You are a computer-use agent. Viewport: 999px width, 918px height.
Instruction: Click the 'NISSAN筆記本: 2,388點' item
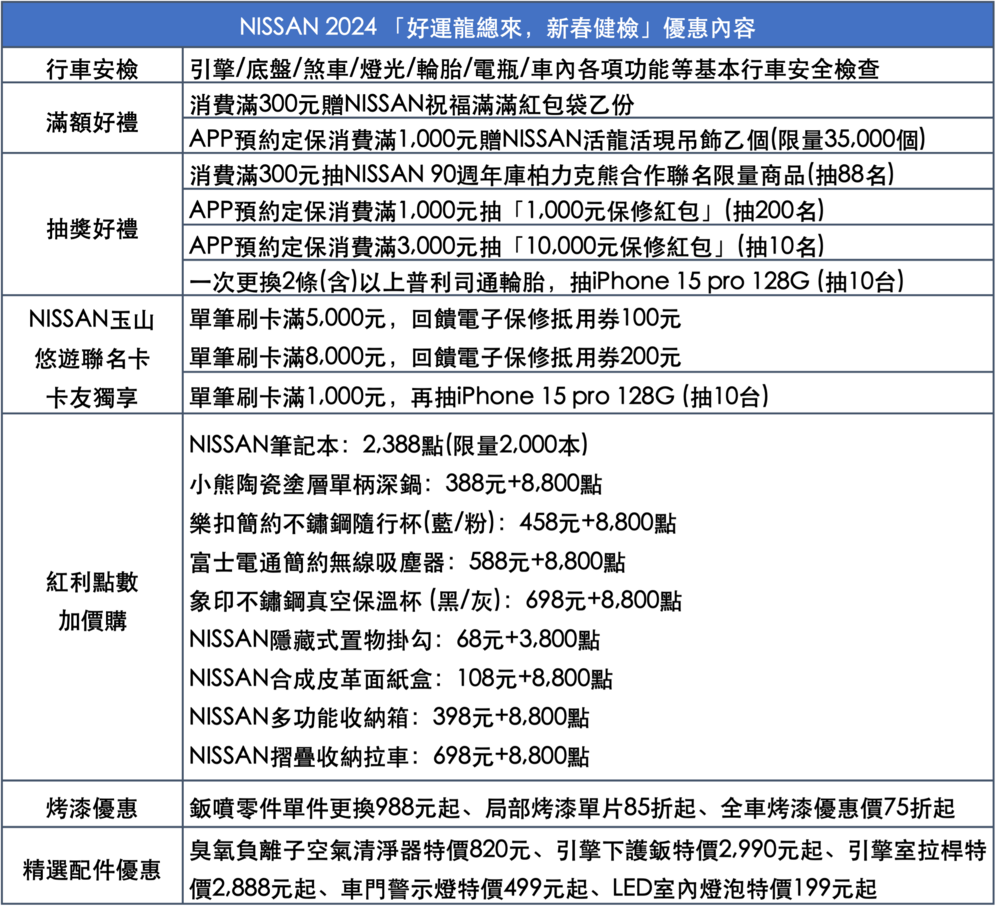[x=389, y=445]
